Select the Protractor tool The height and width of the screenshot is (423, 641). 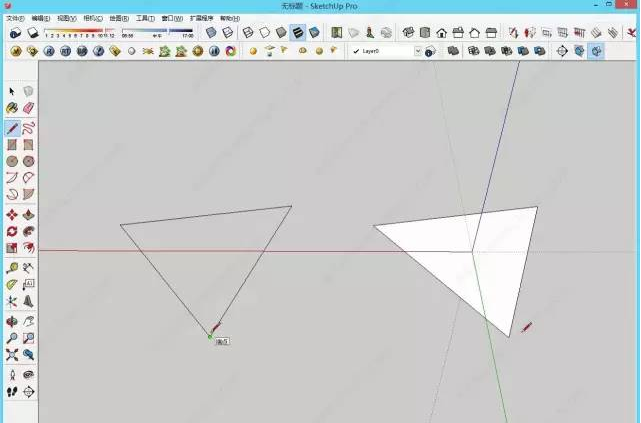(x=12, y=285)
